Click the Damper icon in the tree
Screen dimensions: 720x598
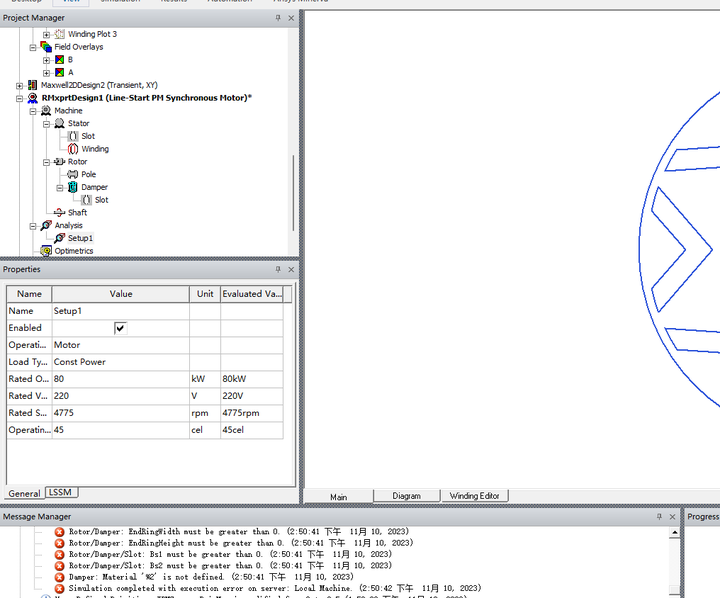[73, 187]
